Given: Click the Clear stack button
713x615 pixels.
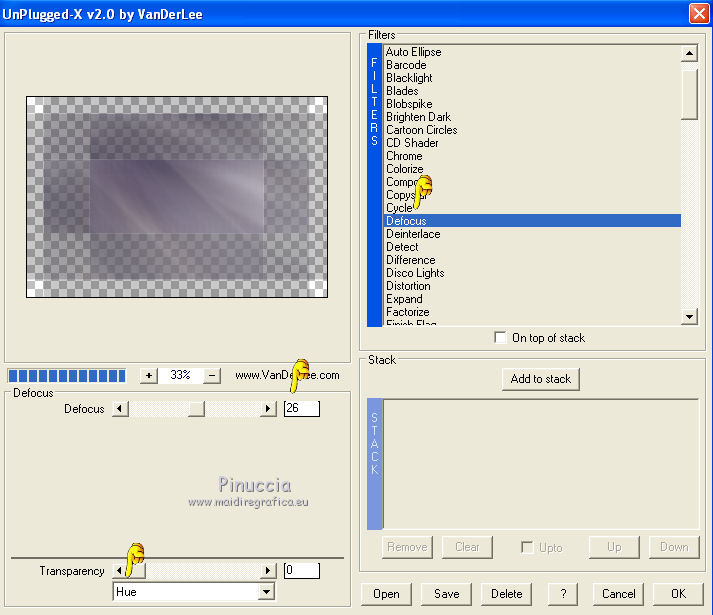Looking at the screenshot, I should pos(467,547).
